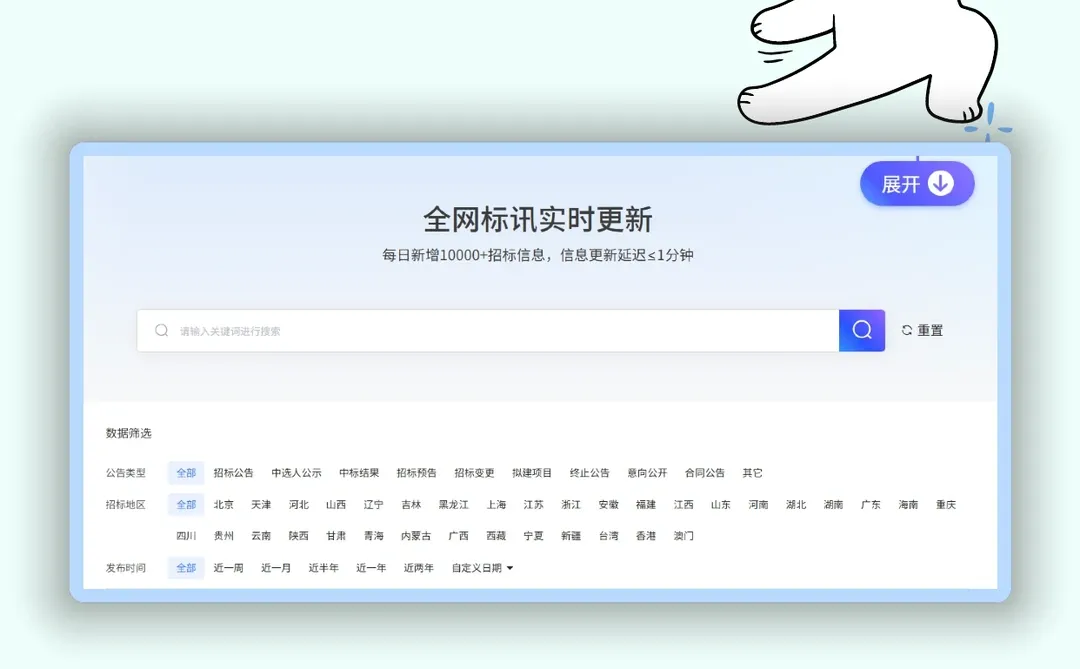Select the 近两年 time filter
Screen dimensions: 1080x669
click(x=418, y=567)
